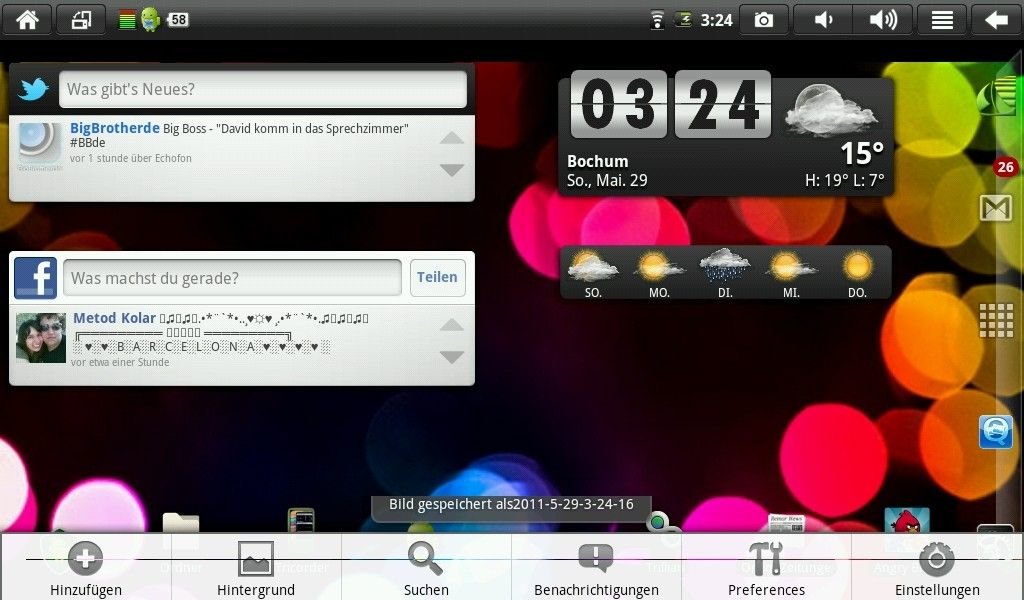Tap 'vor 1 stunde über Echofon' timestamp

131,158
